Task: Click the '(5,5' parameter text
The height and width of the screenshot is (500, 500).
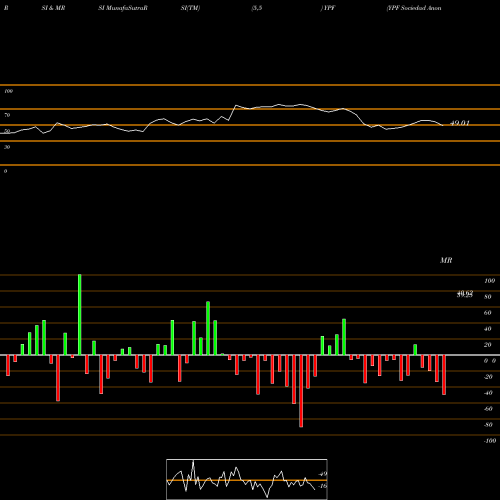Action: tap(257, 8)
